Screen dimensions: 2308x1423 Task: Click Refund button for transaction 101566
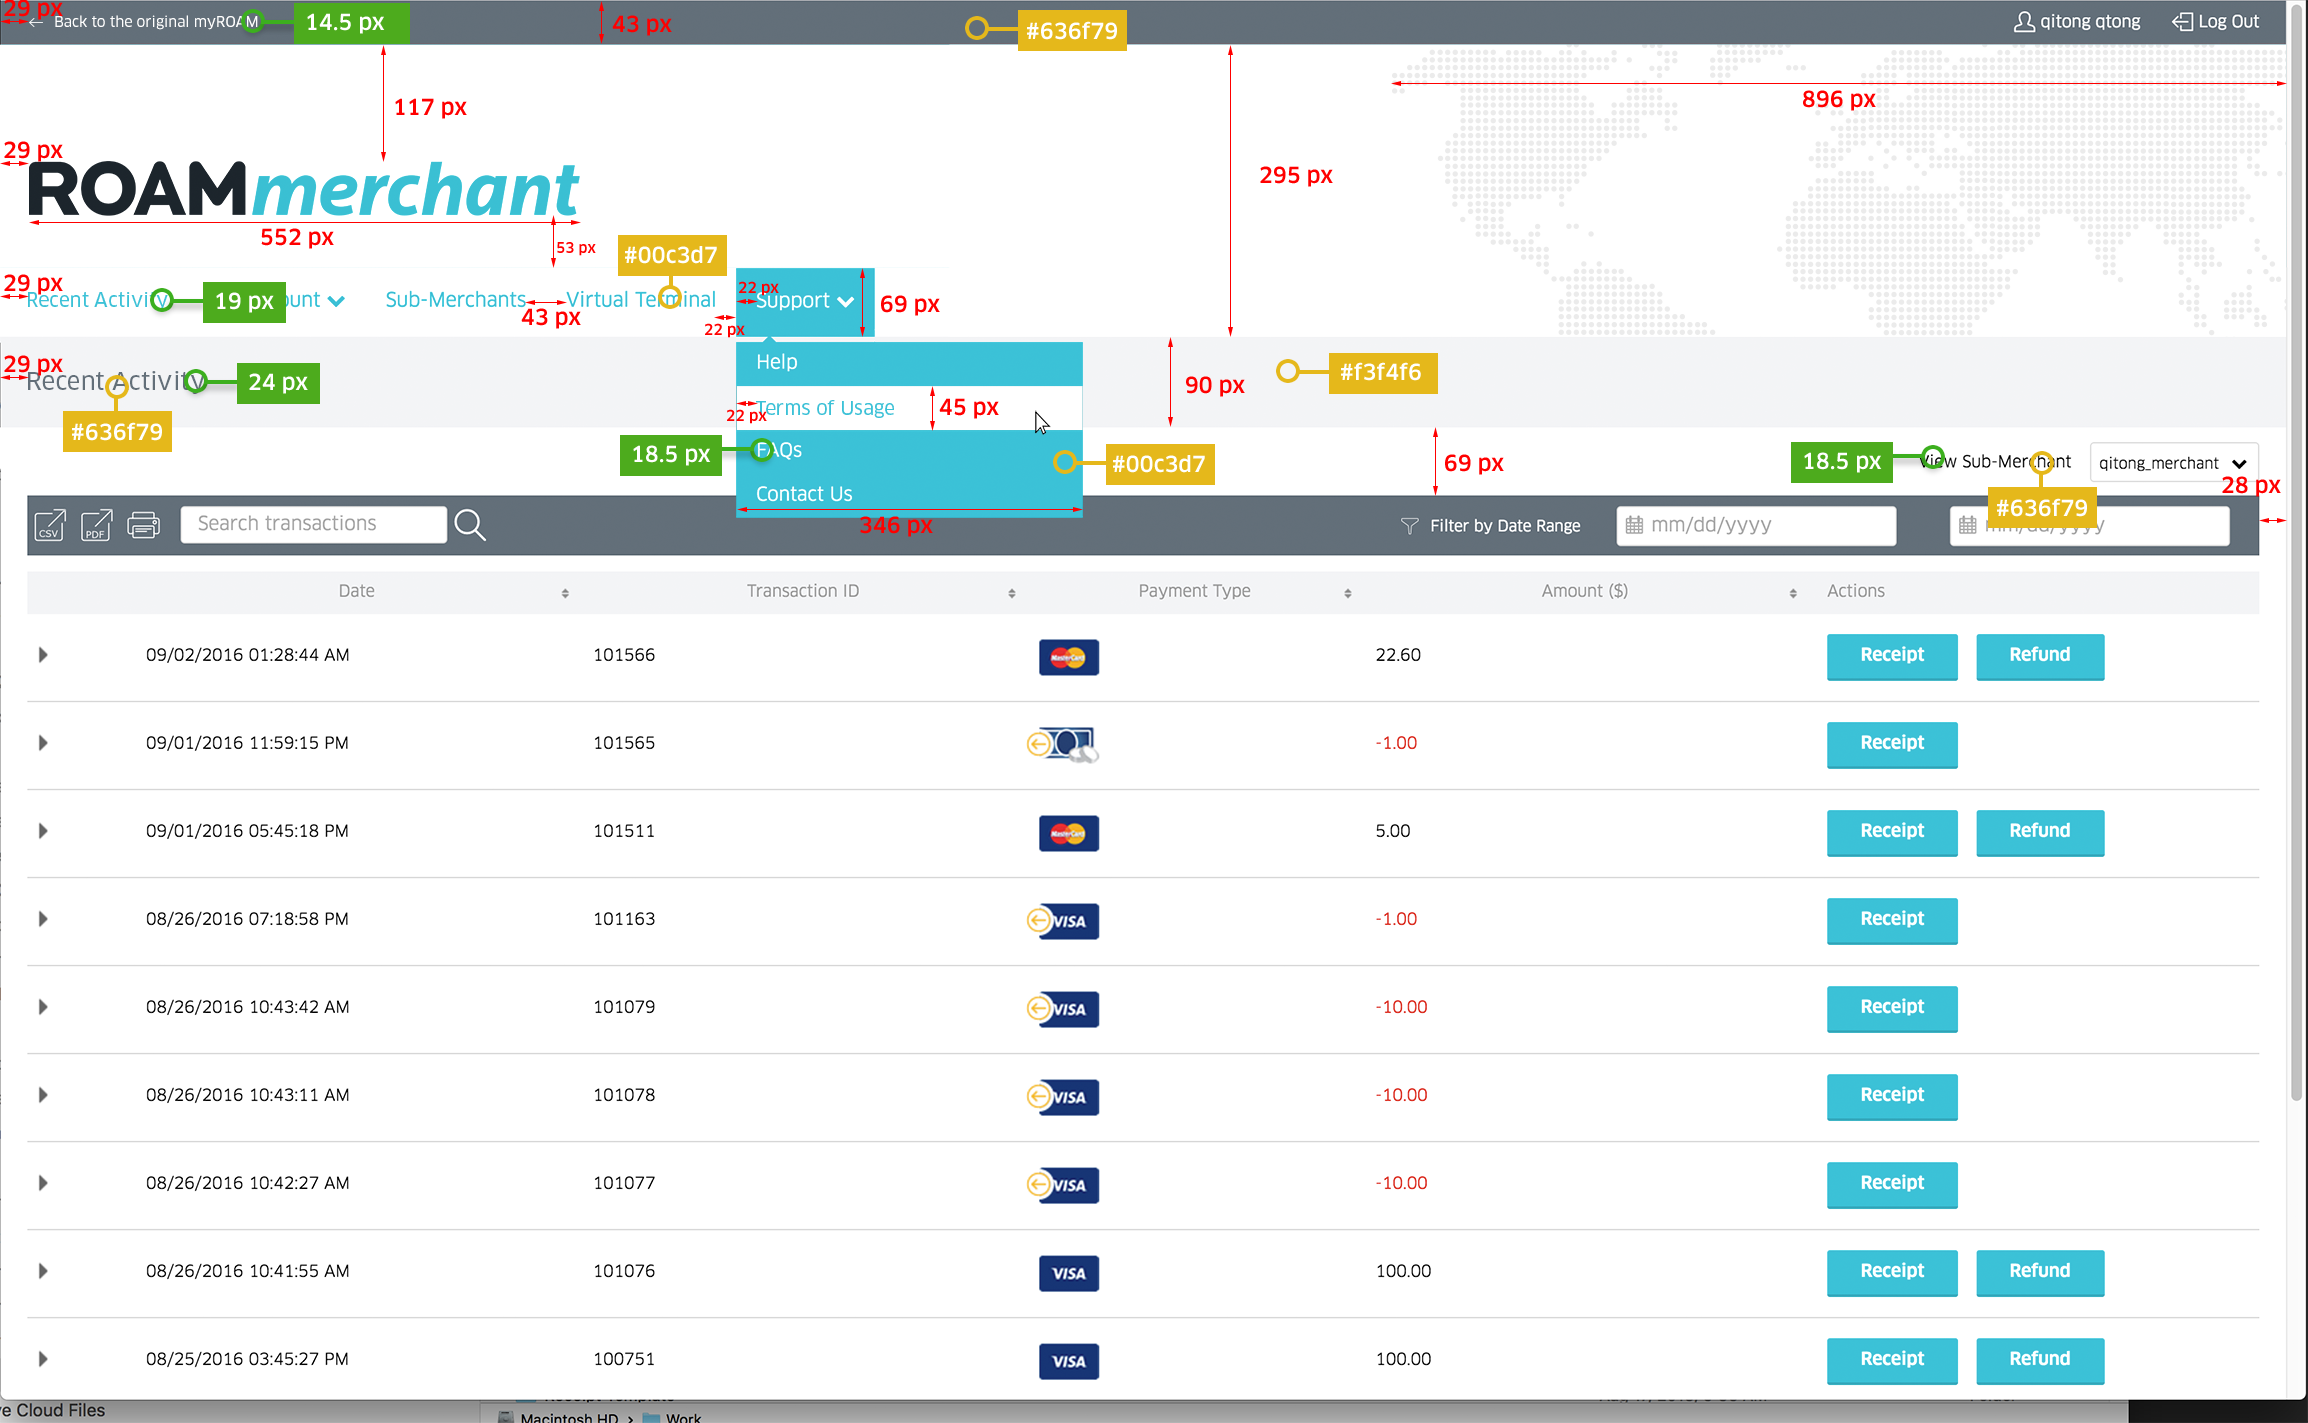point(2040,656)
